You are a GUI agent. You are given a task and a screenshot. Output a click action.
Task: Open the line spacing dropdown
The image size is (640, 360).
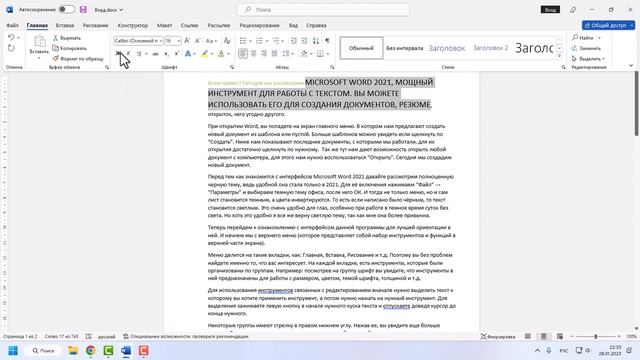pos(293,53)
